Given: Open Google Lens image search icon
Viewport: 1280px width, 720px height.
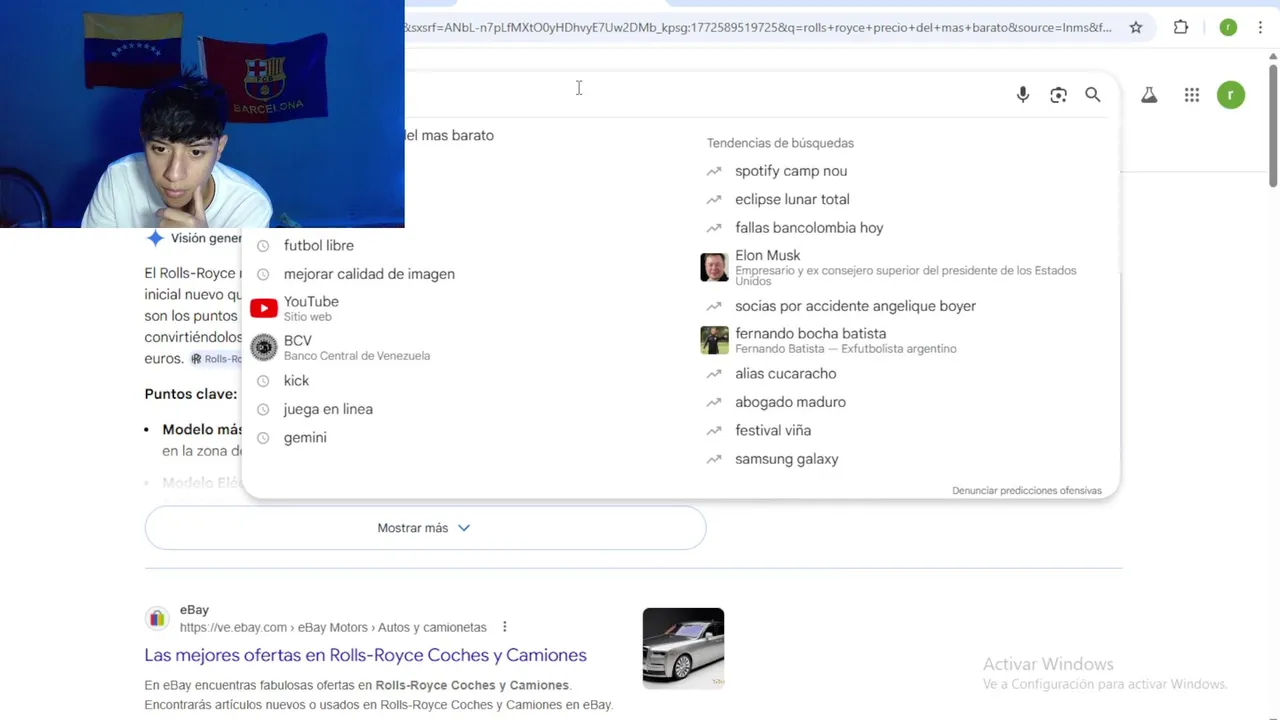Looking at the screenshot, I should pyautogui.click(x=1058, y=95).
